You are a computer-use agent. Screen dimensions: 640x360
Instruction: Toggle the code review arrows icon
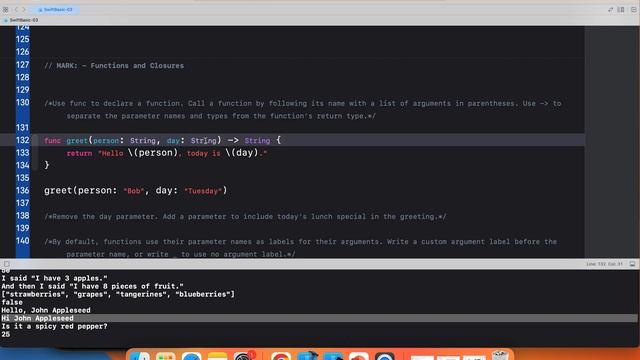pos(610,9)
